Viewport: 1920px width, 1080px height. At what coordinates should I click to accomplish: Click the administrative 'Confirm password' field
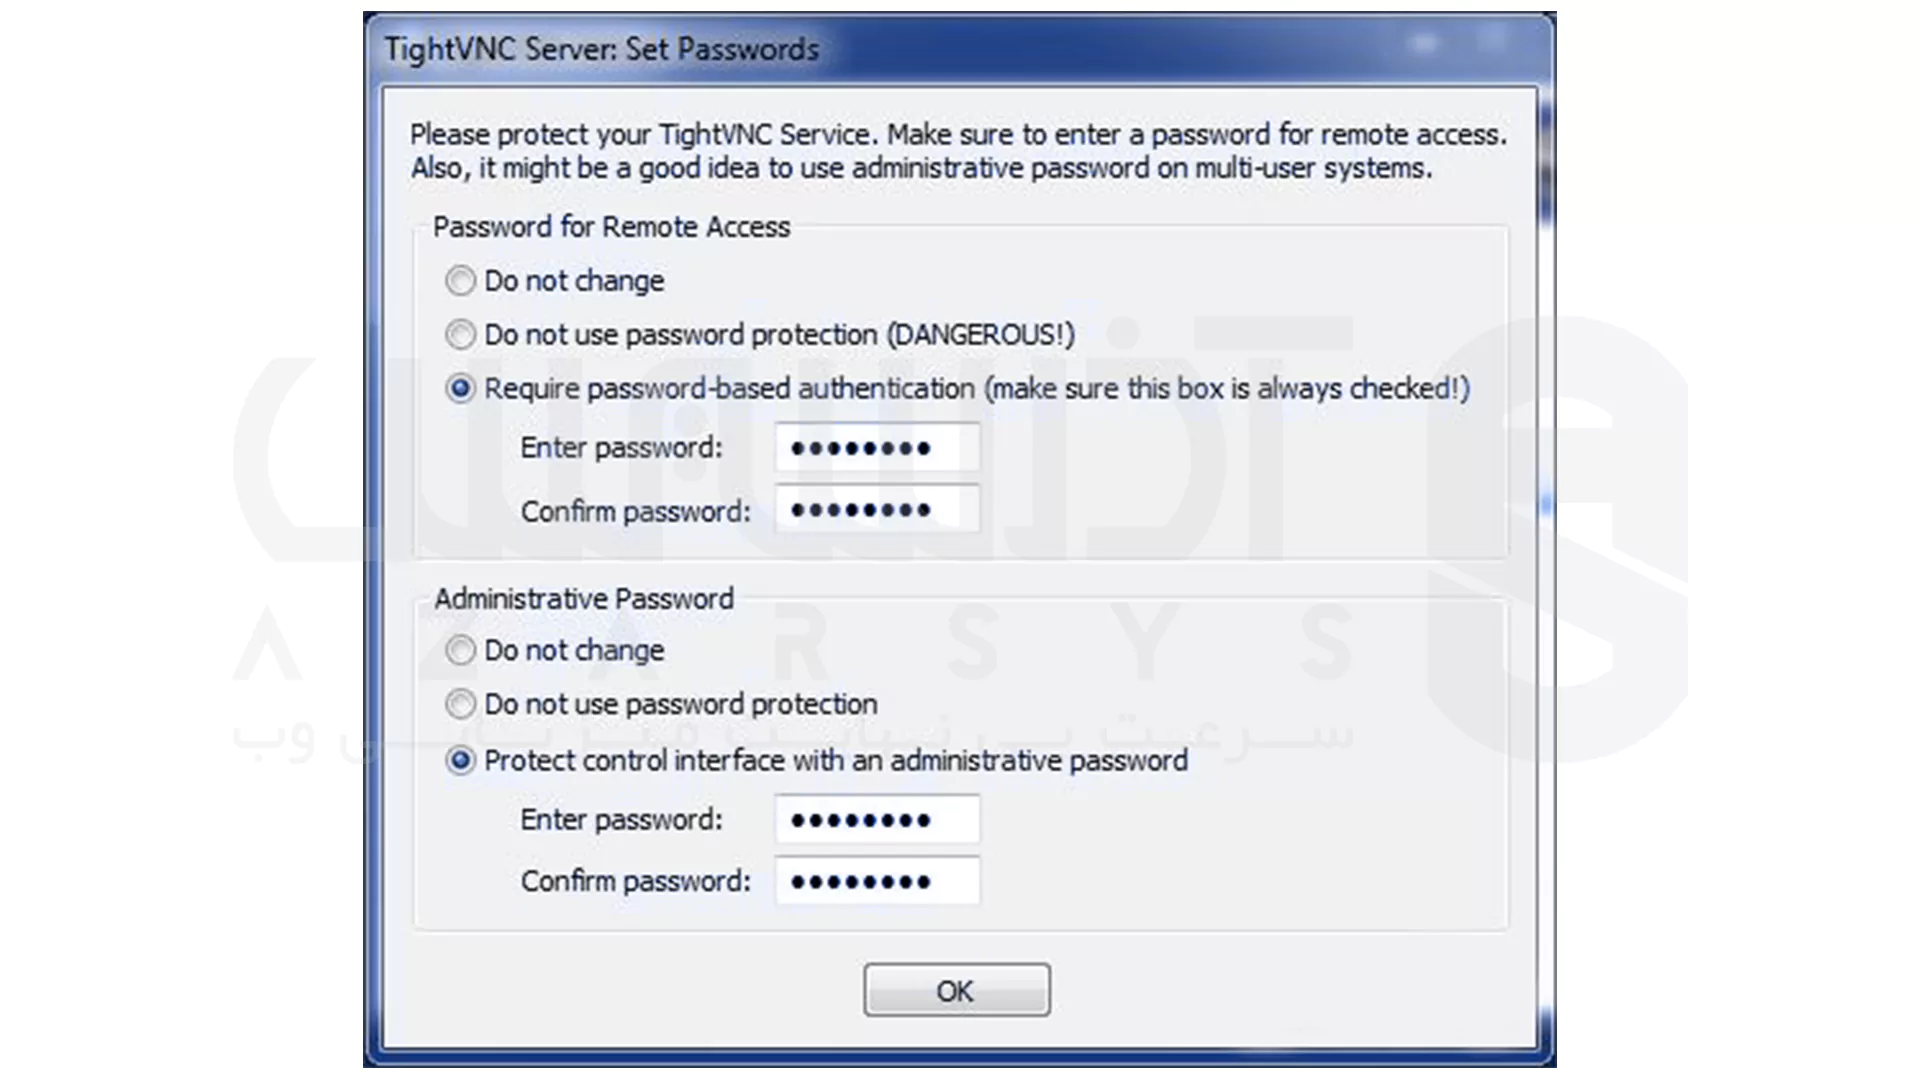tap(877, 880)
